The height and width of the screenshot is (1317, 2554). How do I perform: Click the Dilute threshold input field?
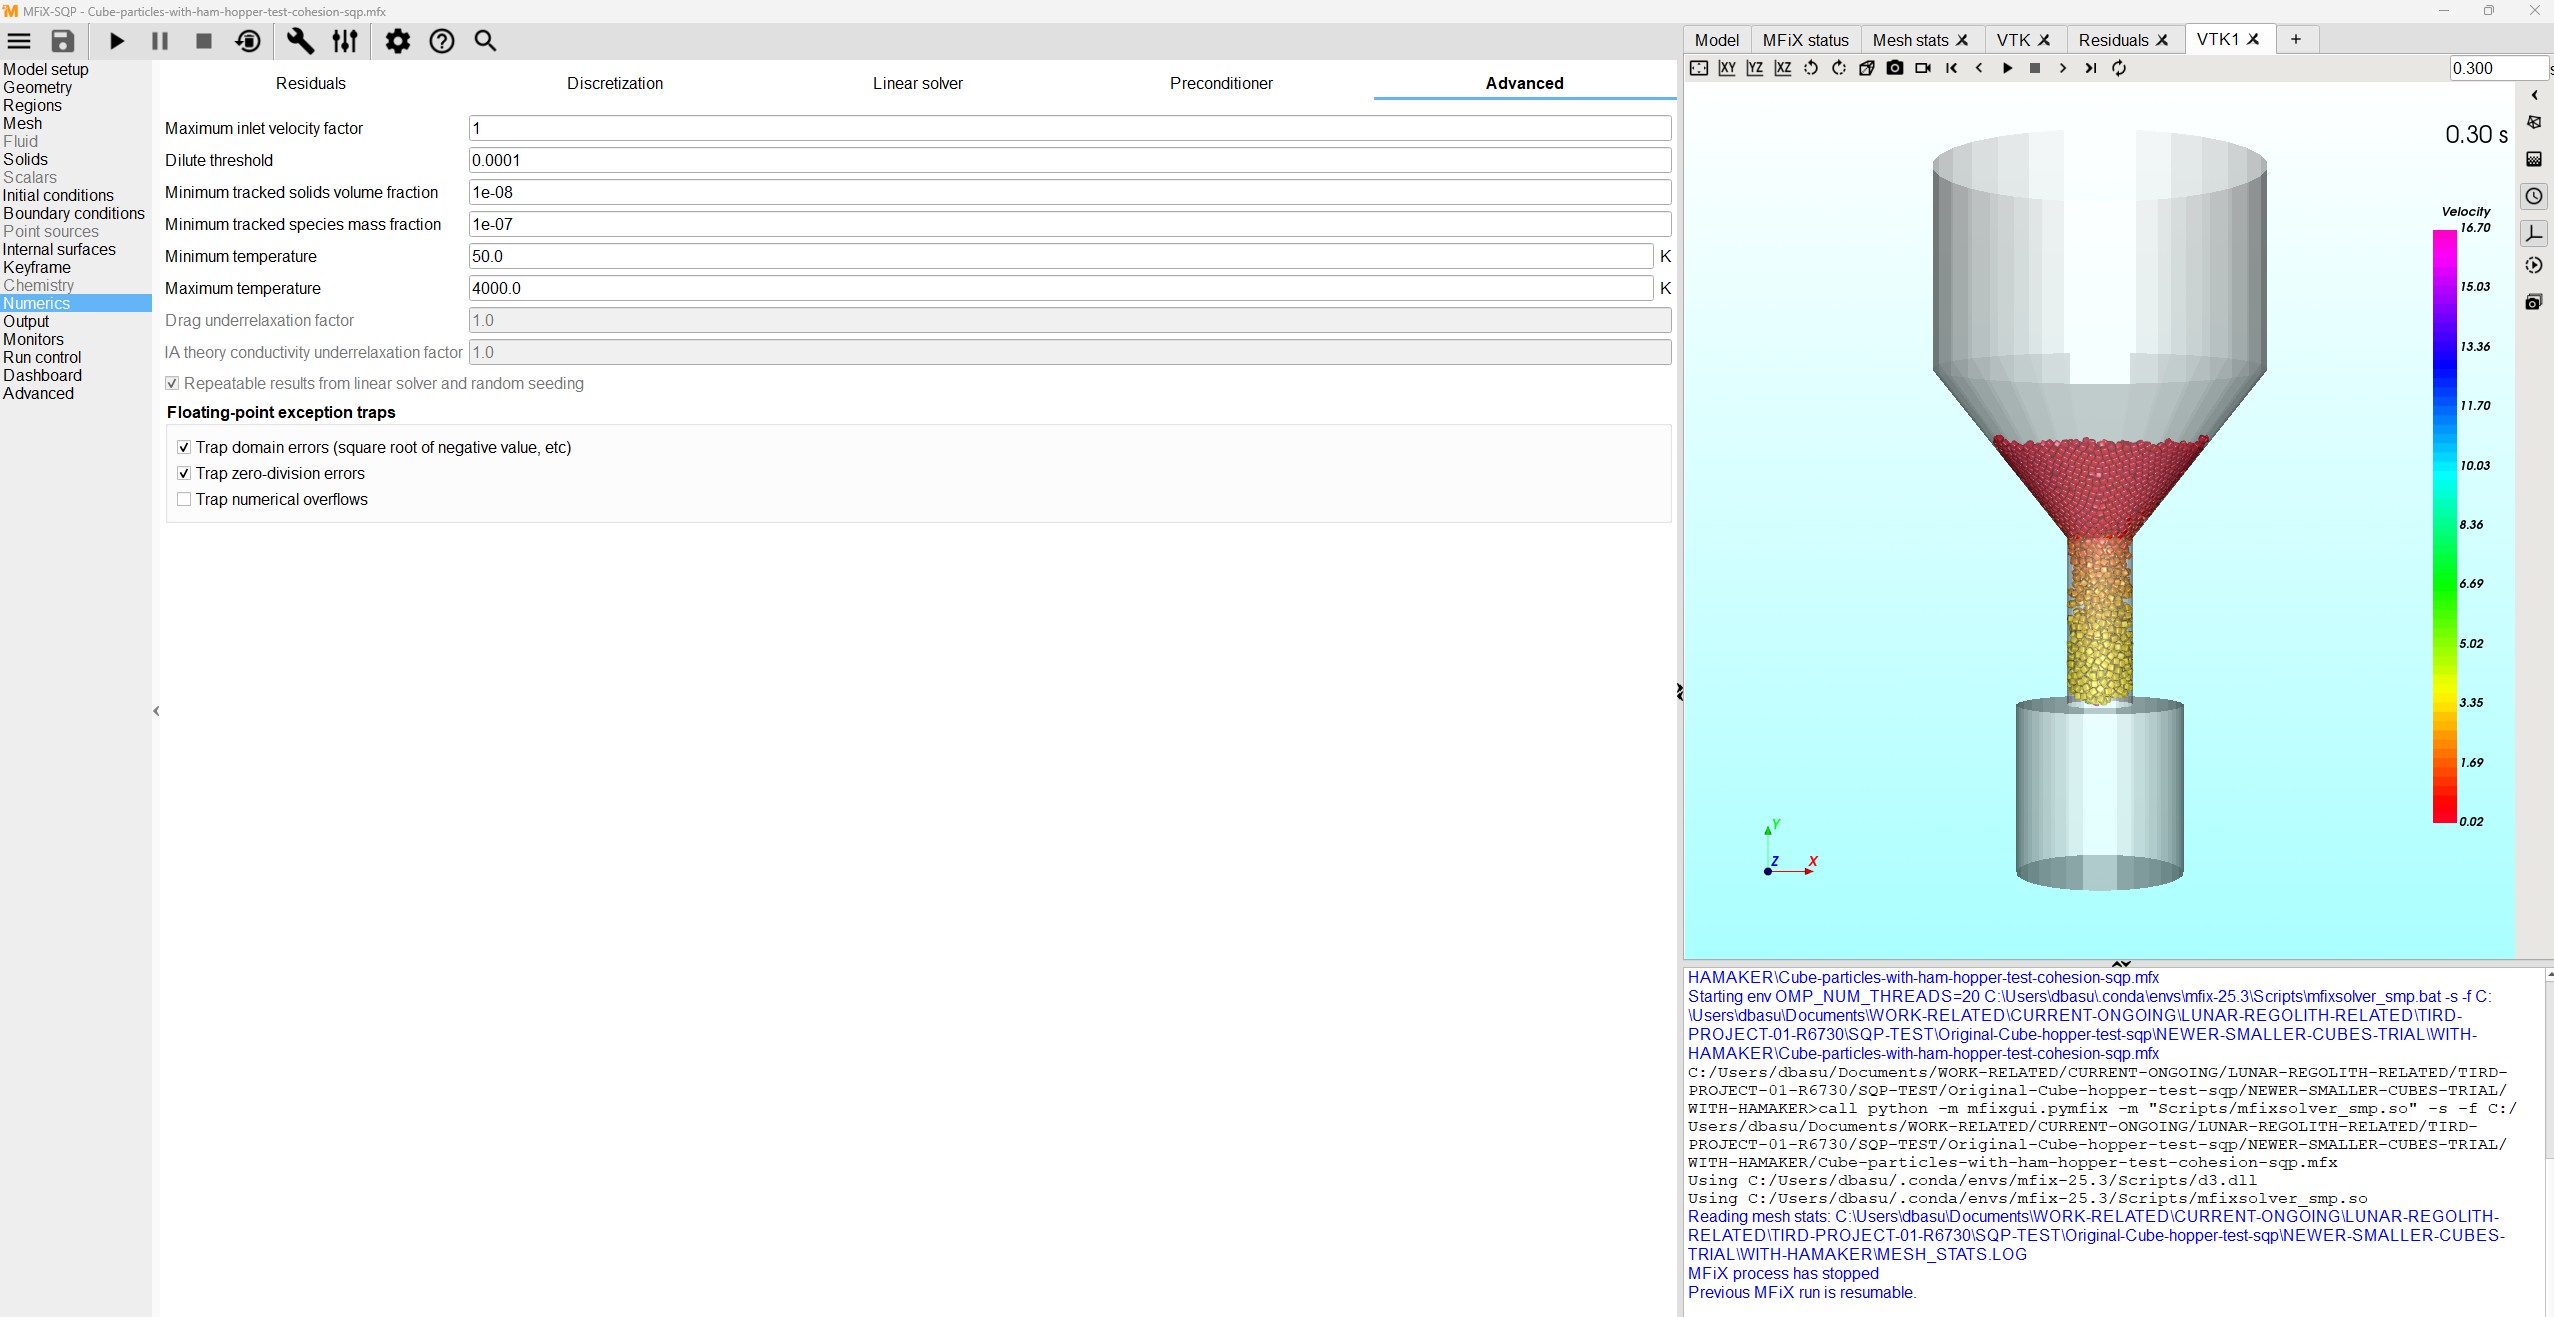1069,160
